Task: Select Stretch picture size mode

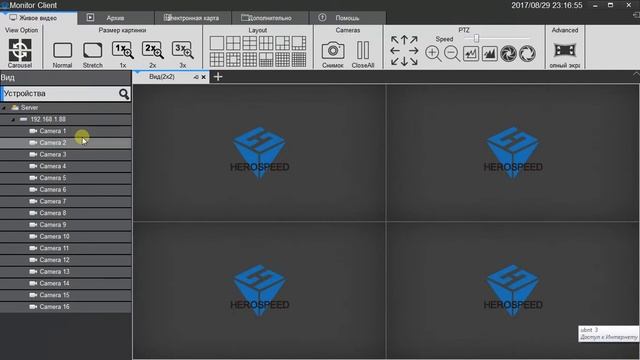Action: tap(93, 51)
